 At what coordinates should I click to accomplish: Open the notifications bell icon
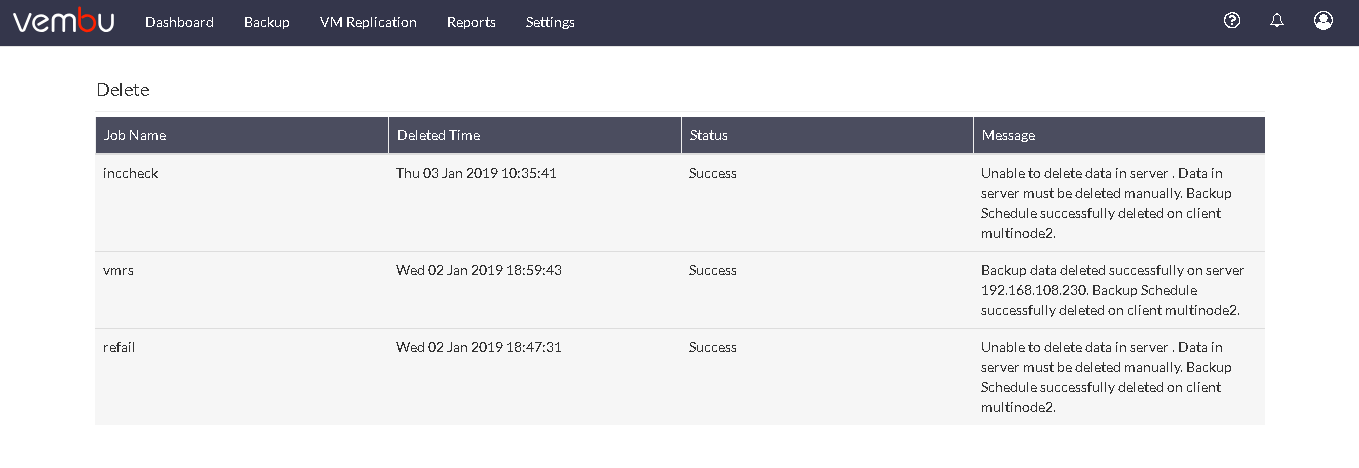click(x=1277, y=20)
